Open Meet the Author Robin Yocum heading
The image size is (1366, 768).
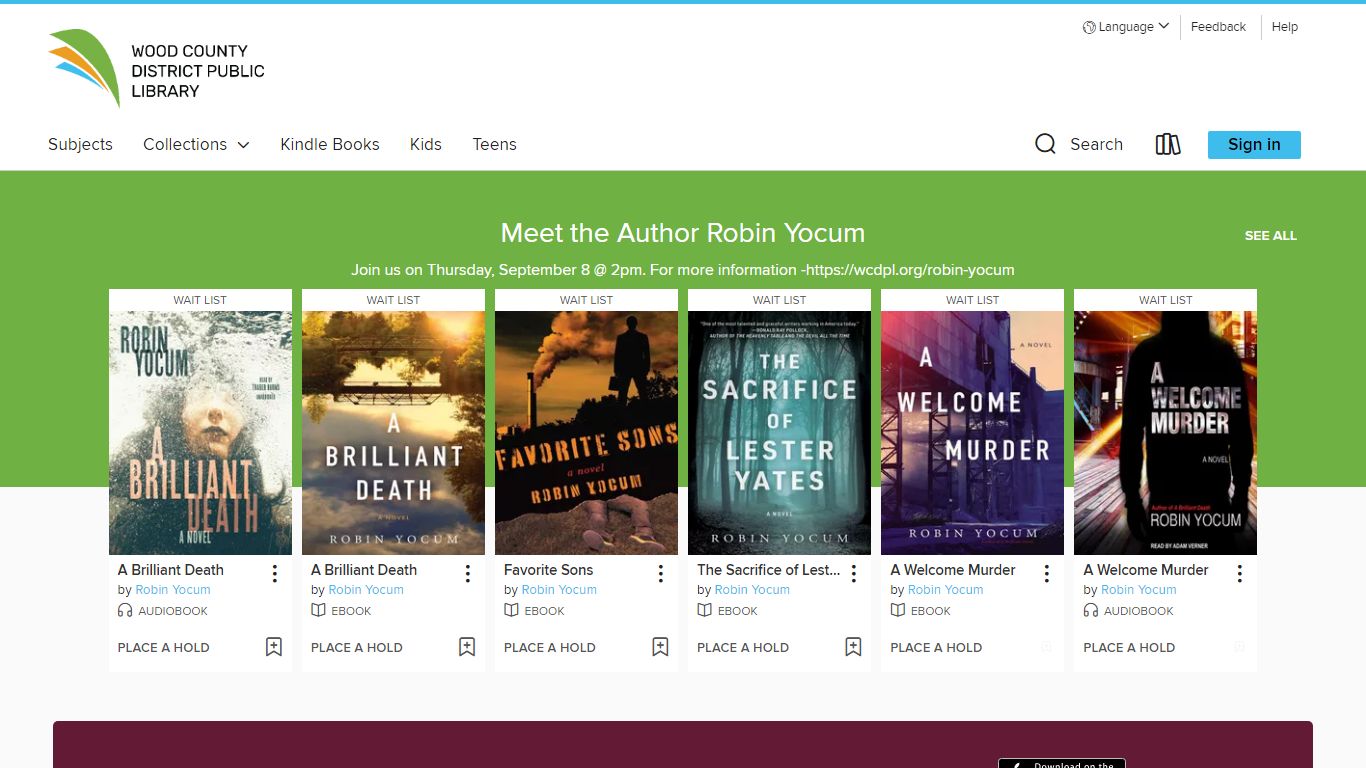click(x=683, y=233)
